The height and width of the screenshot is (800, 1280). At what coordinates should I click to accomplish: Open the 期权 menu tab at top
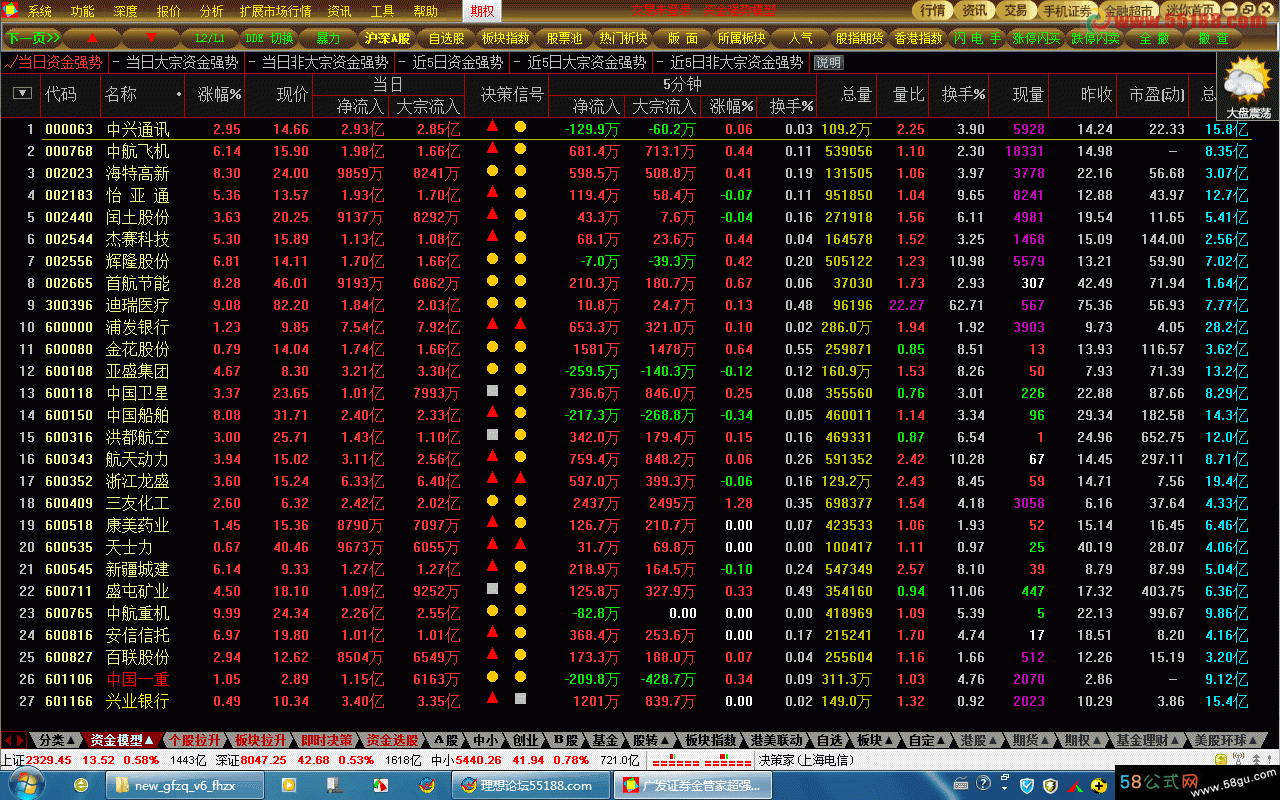pyautogui.click(x=481, y=12)
